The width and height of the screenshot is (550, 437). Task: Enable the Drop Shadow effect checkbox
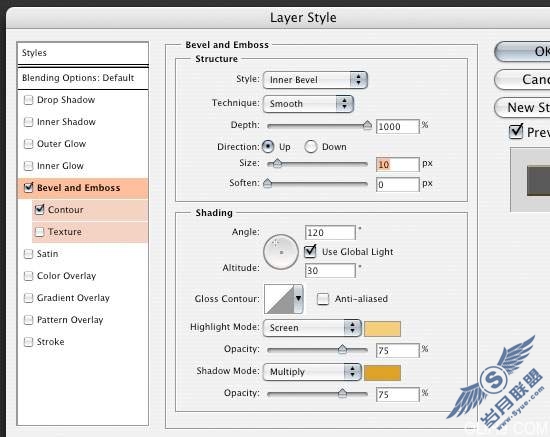pos(28,100)
